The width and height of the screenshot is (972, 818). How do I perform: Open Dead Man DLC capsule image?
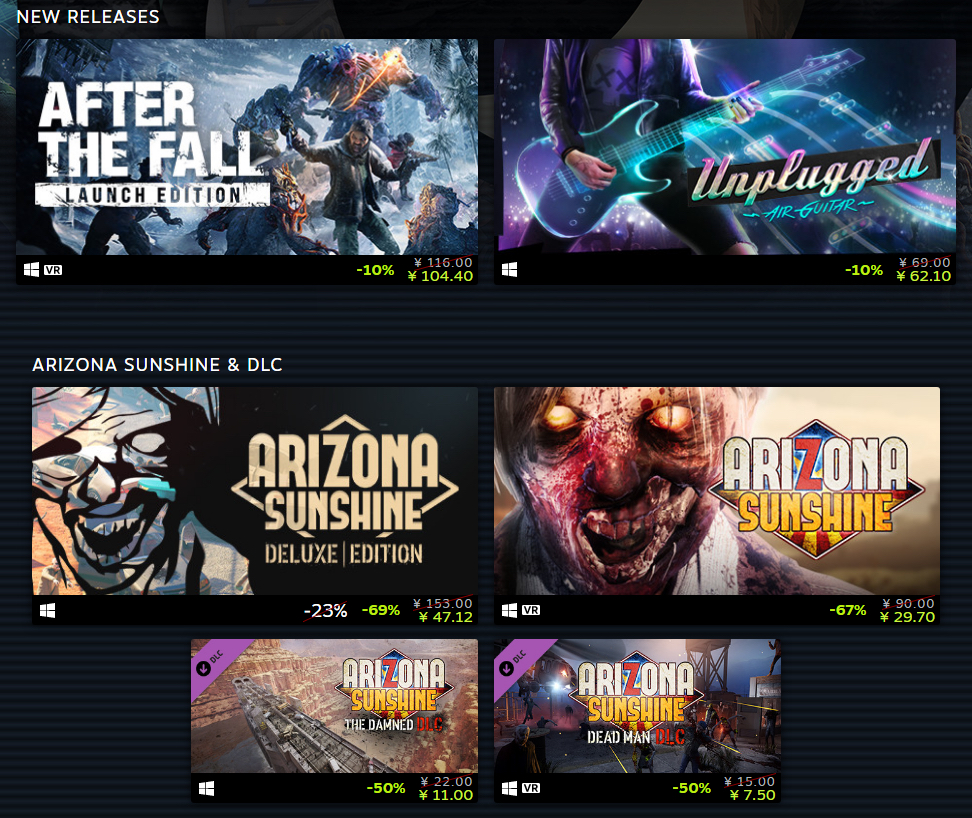click(x=637, y=706)
